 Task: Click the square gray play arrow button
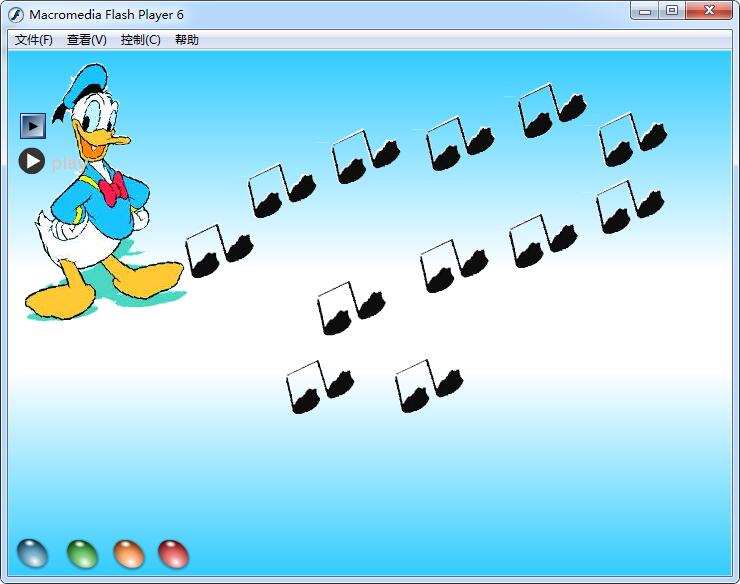pyautogui.click(x=33, y=126)
